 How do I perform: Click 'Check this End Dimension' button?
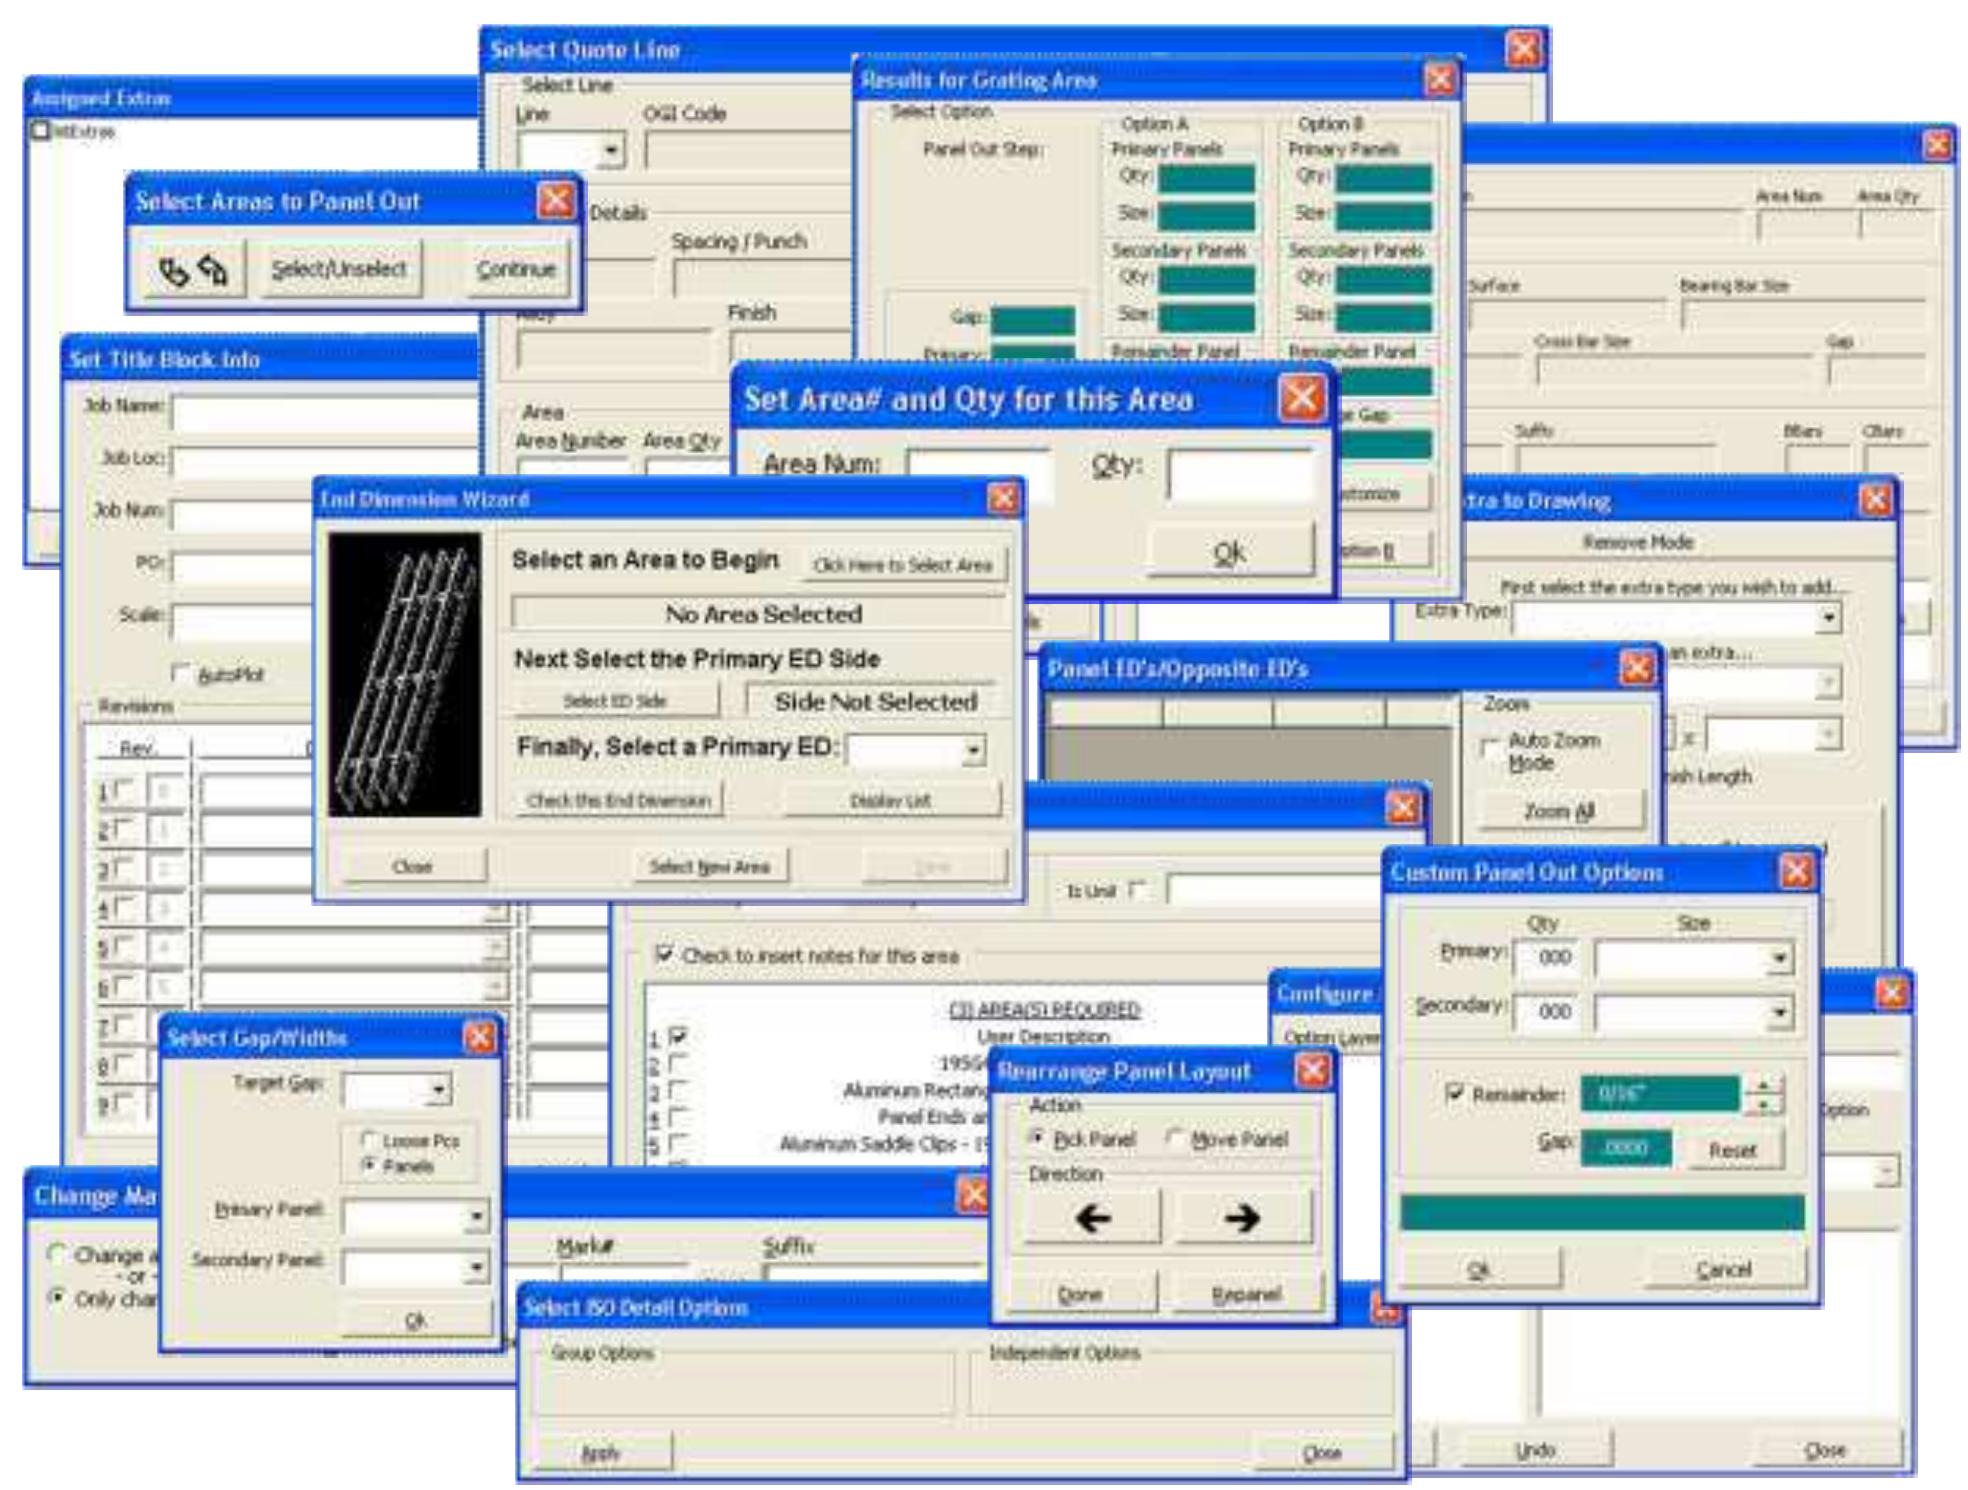[618, 800]
